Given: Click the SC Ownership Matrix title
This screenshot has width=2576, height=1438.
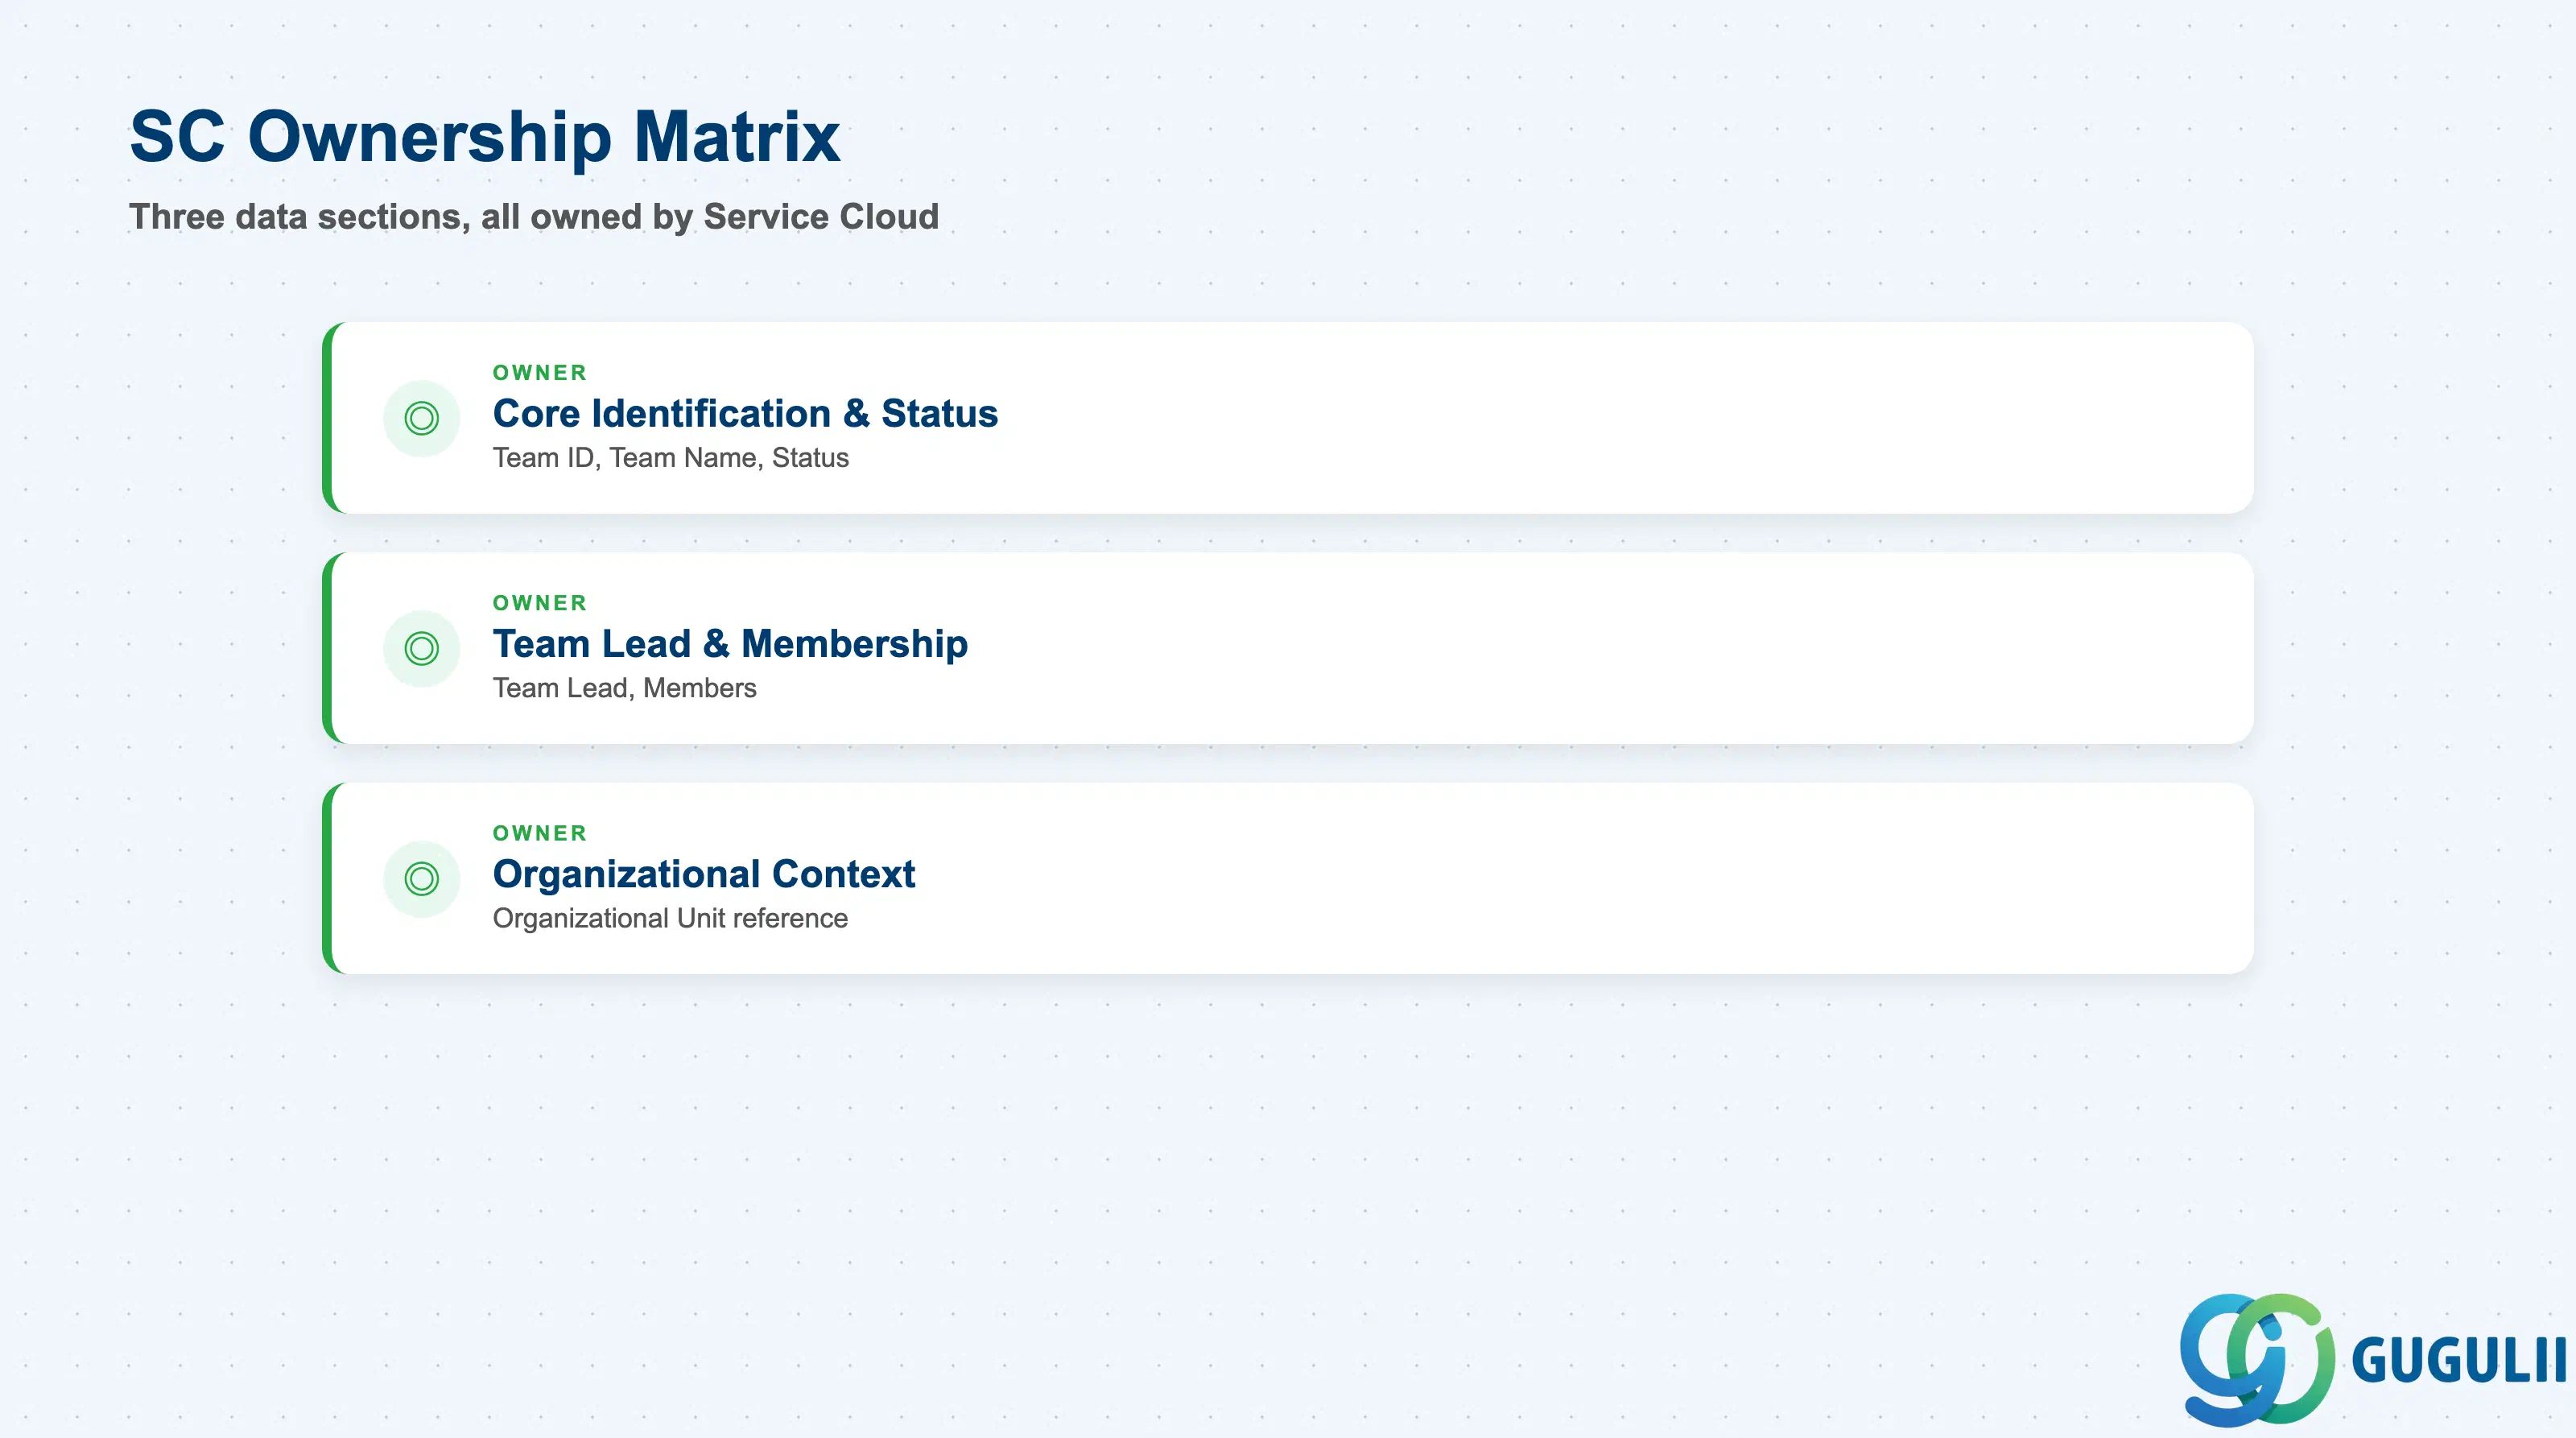Looking at the screenshot, I should point(485,136).
